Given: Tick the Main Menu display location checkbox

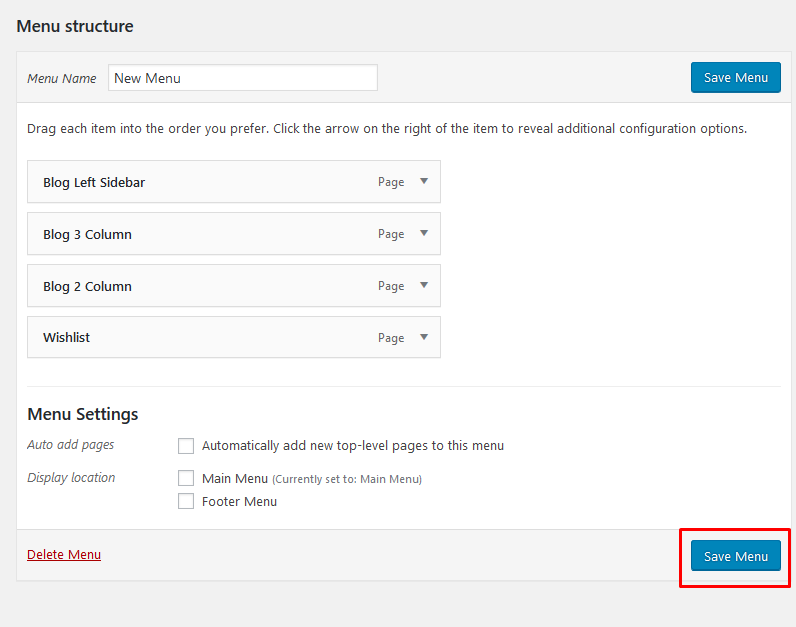Looking at the screenshot, I should pos(186,478).
